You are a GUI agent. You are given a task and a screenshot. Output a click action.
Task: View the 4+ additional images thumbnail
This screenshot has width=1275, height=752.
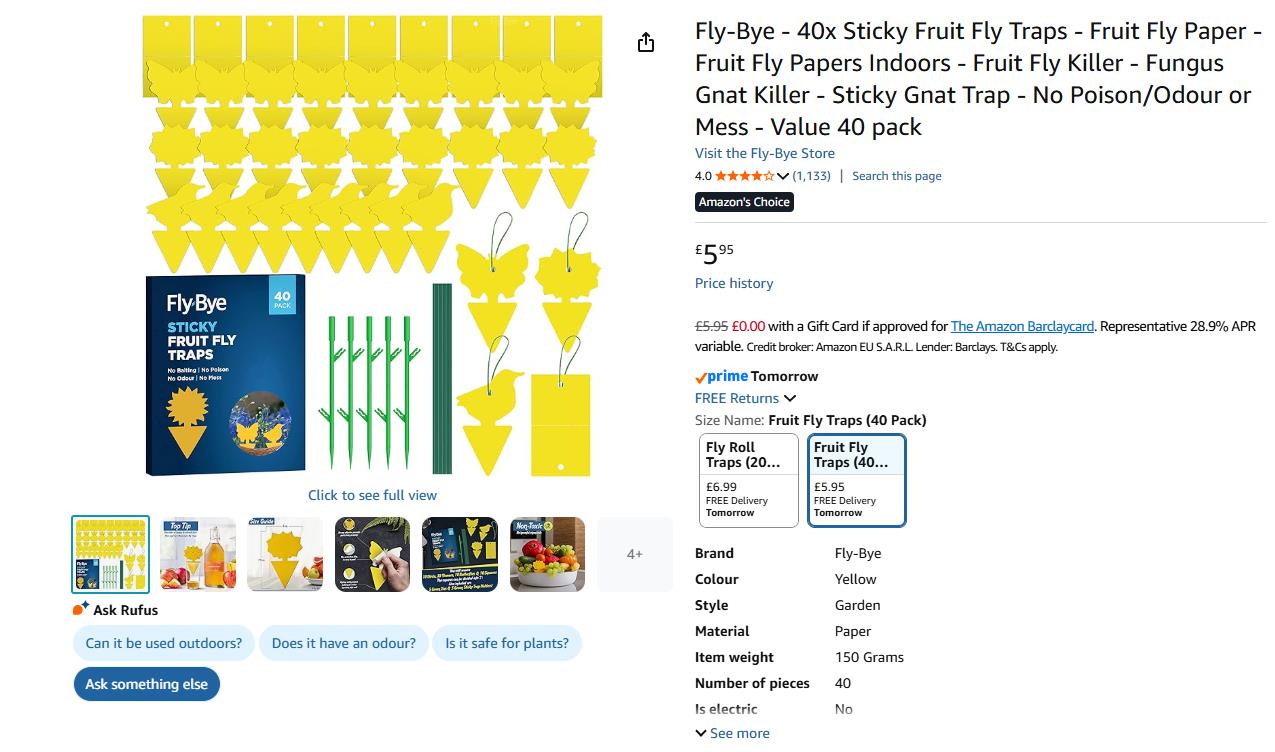[634, 554]
